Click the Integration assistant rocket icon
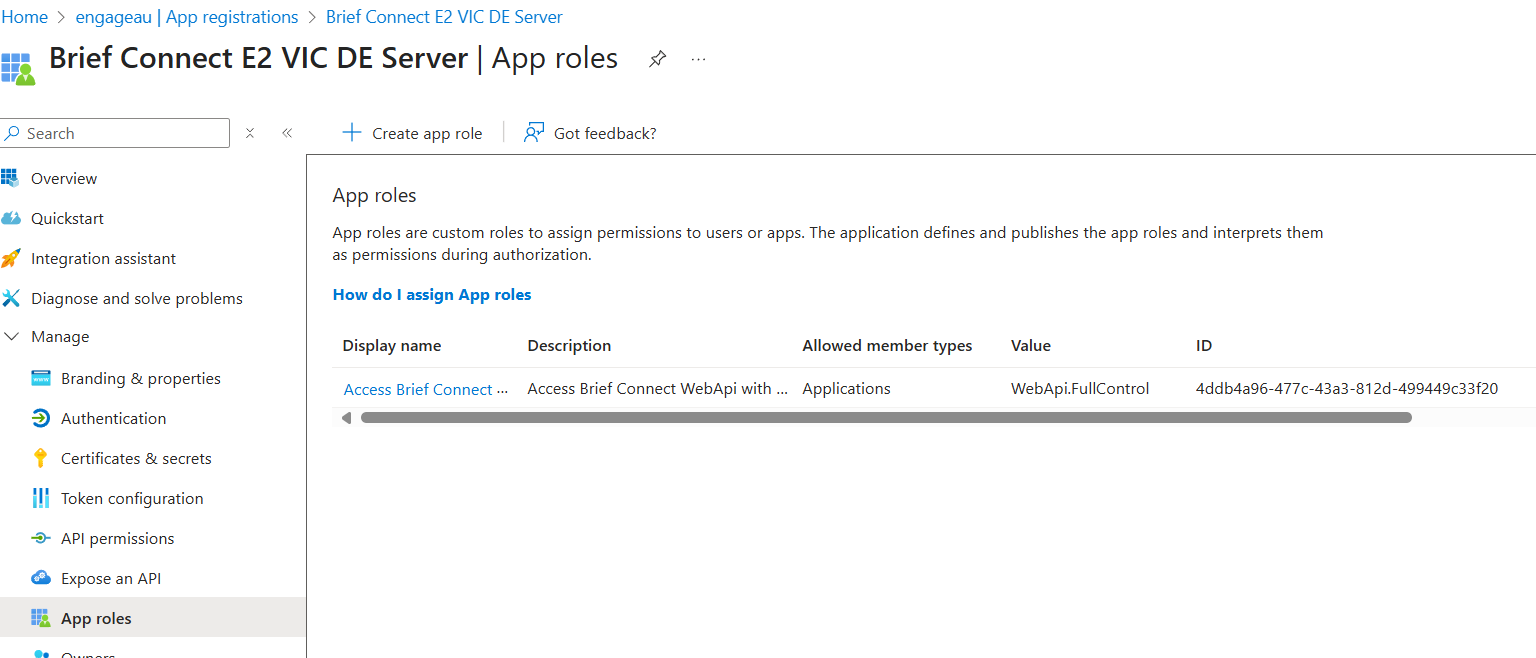This screenshot has height=658, width=1536. (x=10, y=258)
